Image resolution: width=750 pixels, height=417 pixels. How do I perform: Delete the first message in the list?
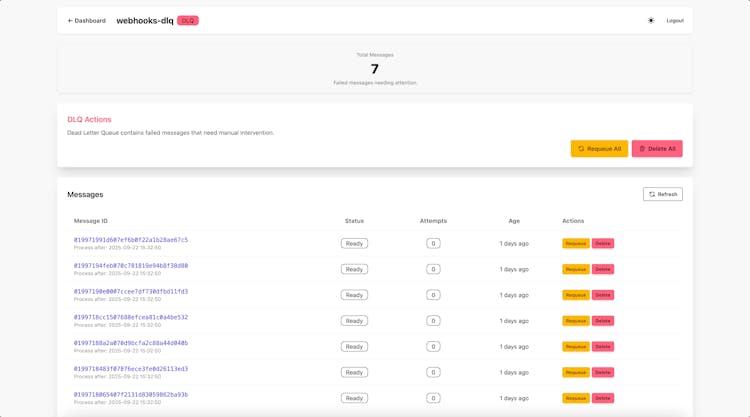pyautogui.click(x=603, y=243)
